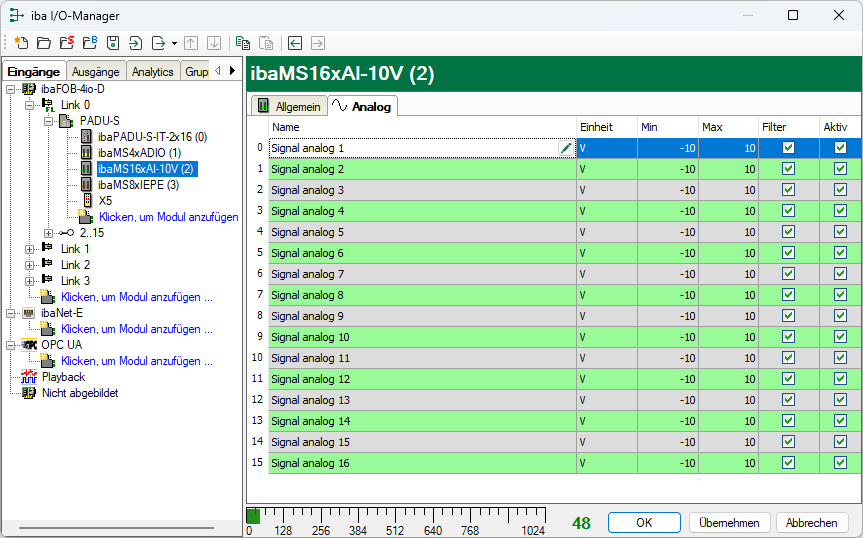Toggle Filter checkbox for Signal analog 10
Screen dimensions: 863x538
tap(788, 337)
